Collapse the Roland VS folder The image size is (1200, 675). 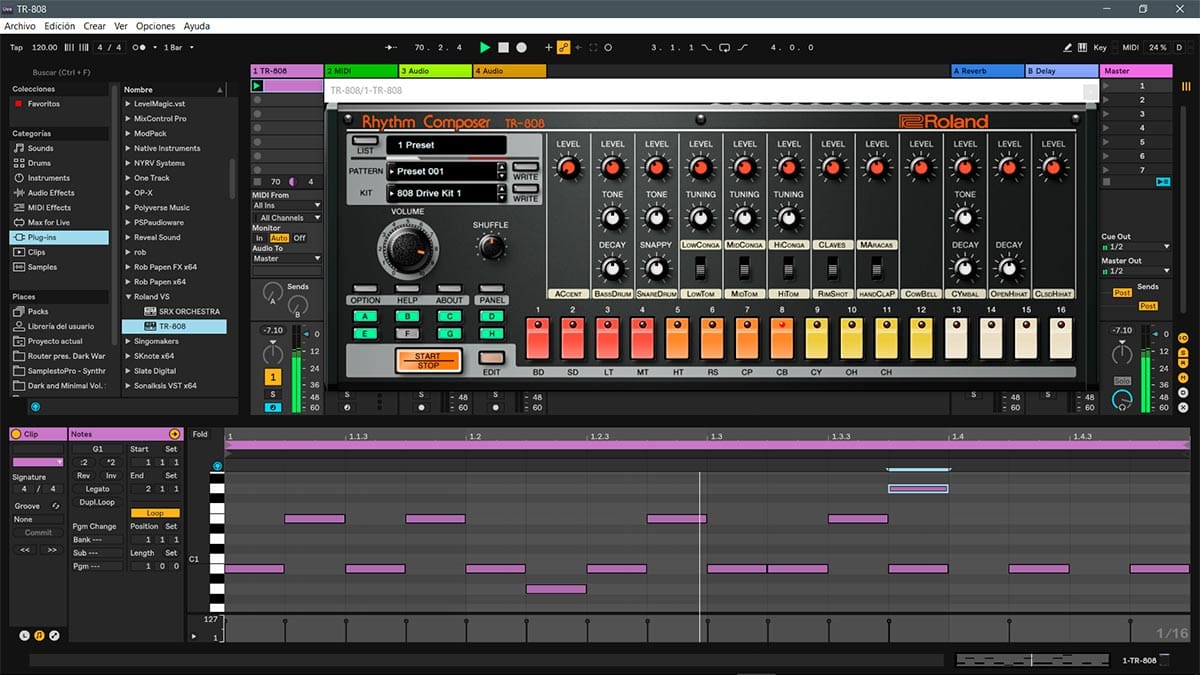[x=128, y=297]
